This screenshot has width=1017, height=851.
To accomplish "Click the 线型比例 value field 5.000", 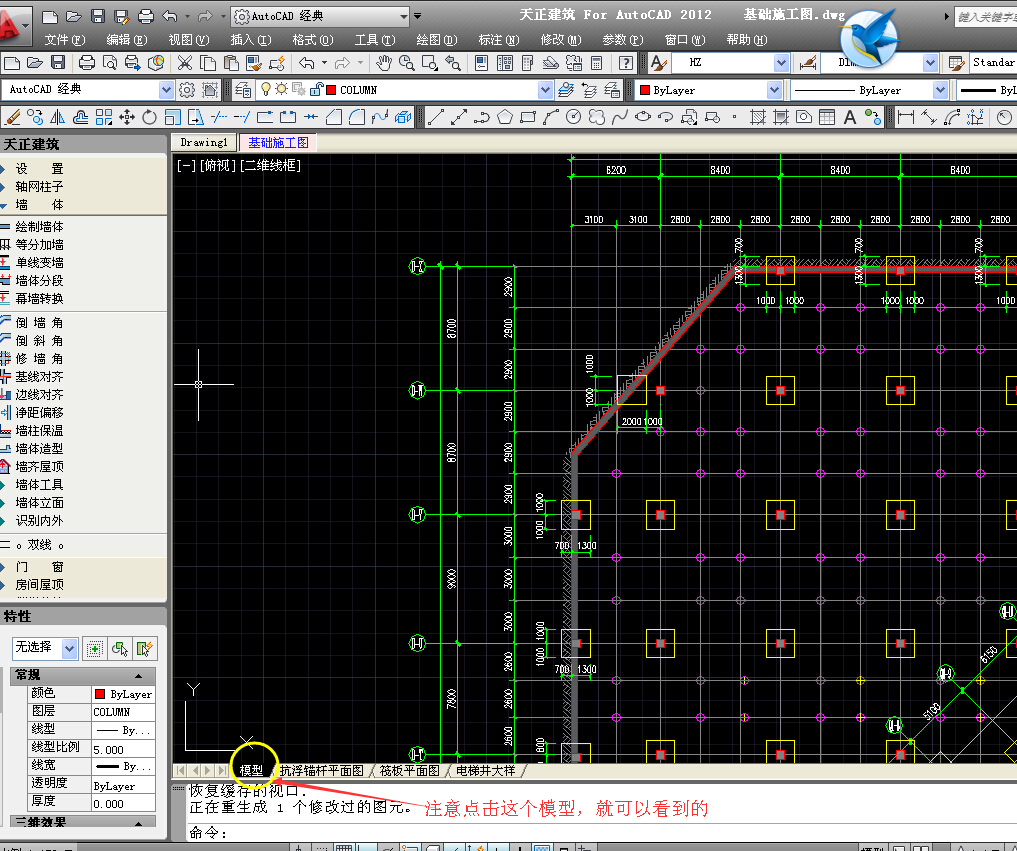I will (x=123, y=750).
